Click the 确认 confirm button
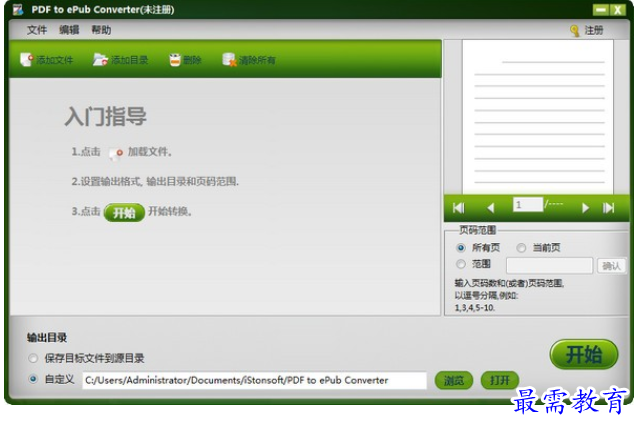 pyautogui.click(x=612, y=266)
